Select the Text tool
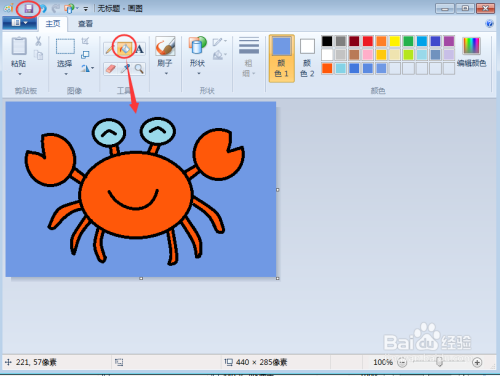 tap(139, 49)
